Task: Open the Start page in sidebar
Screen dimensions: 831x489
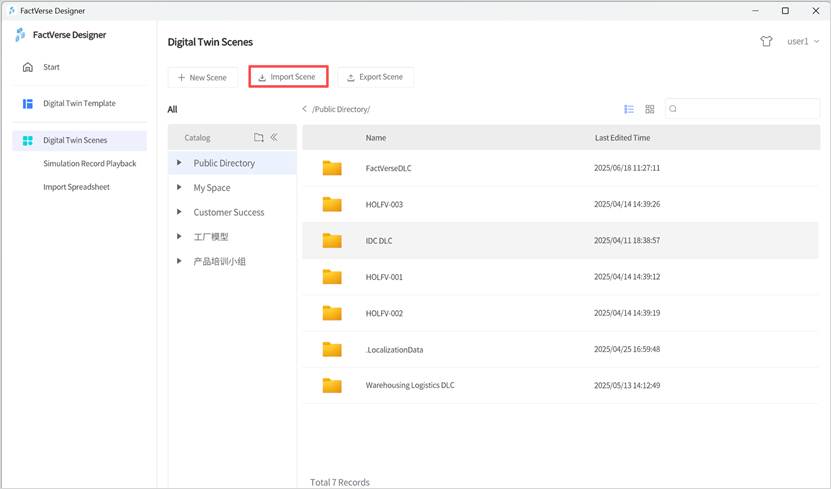Action: click(51, 67)
